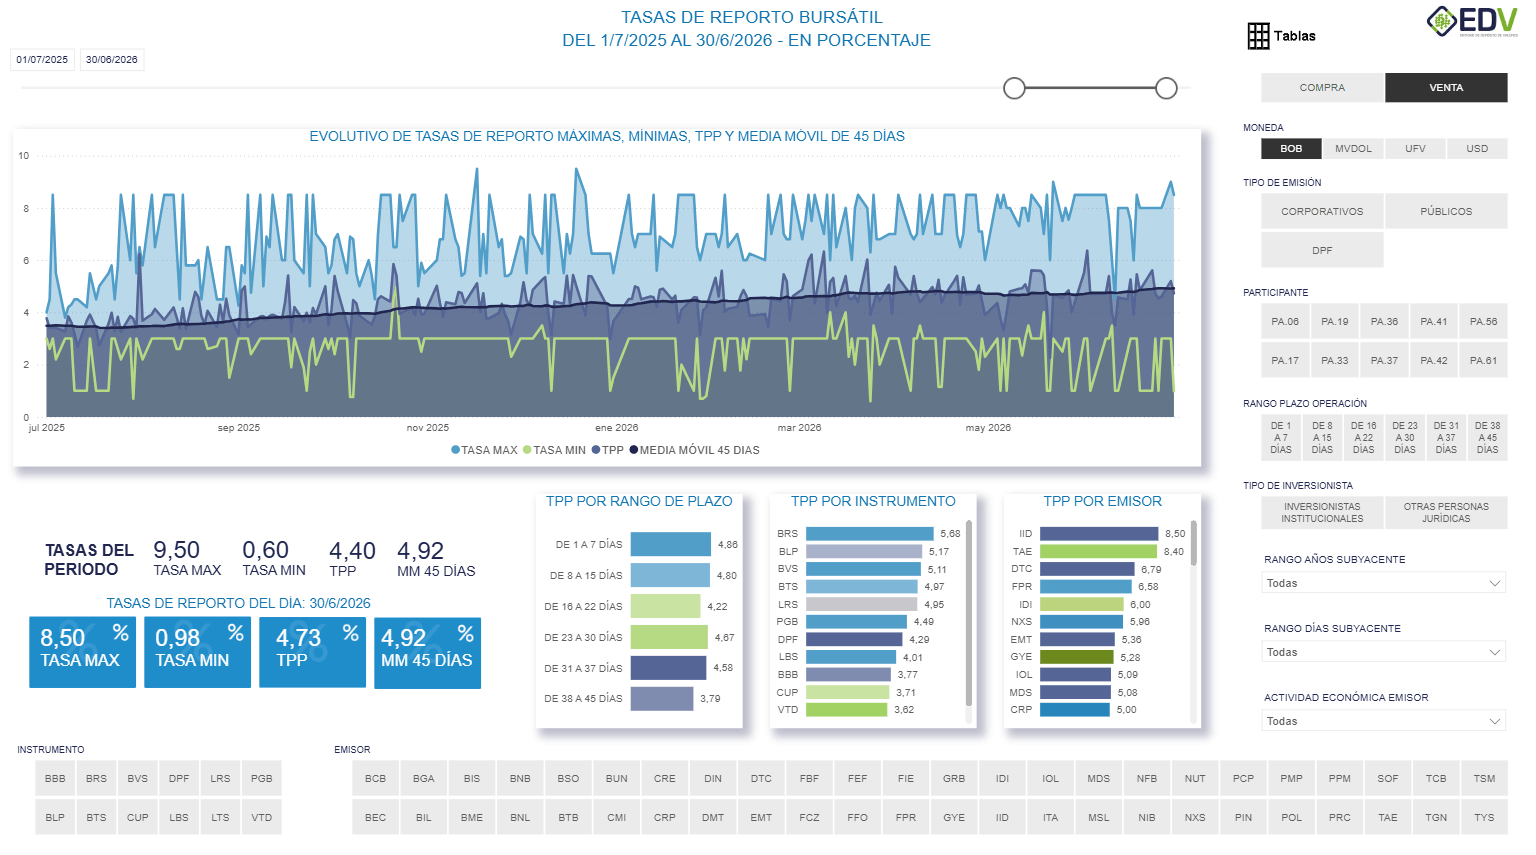Select issuer BGA
This screenshot has height=855, width=1536.
point(424,779)
